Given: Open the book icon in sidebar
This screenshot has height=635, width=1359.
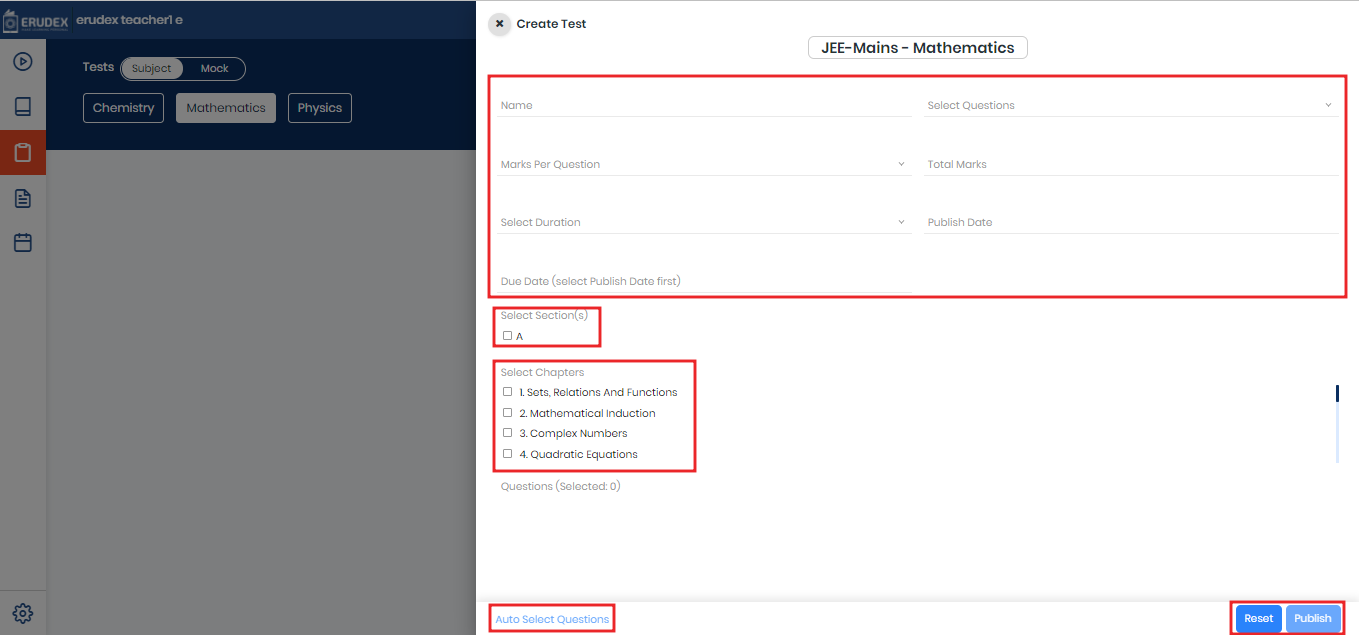Looking at the screenshot, I should click(22, 107).
